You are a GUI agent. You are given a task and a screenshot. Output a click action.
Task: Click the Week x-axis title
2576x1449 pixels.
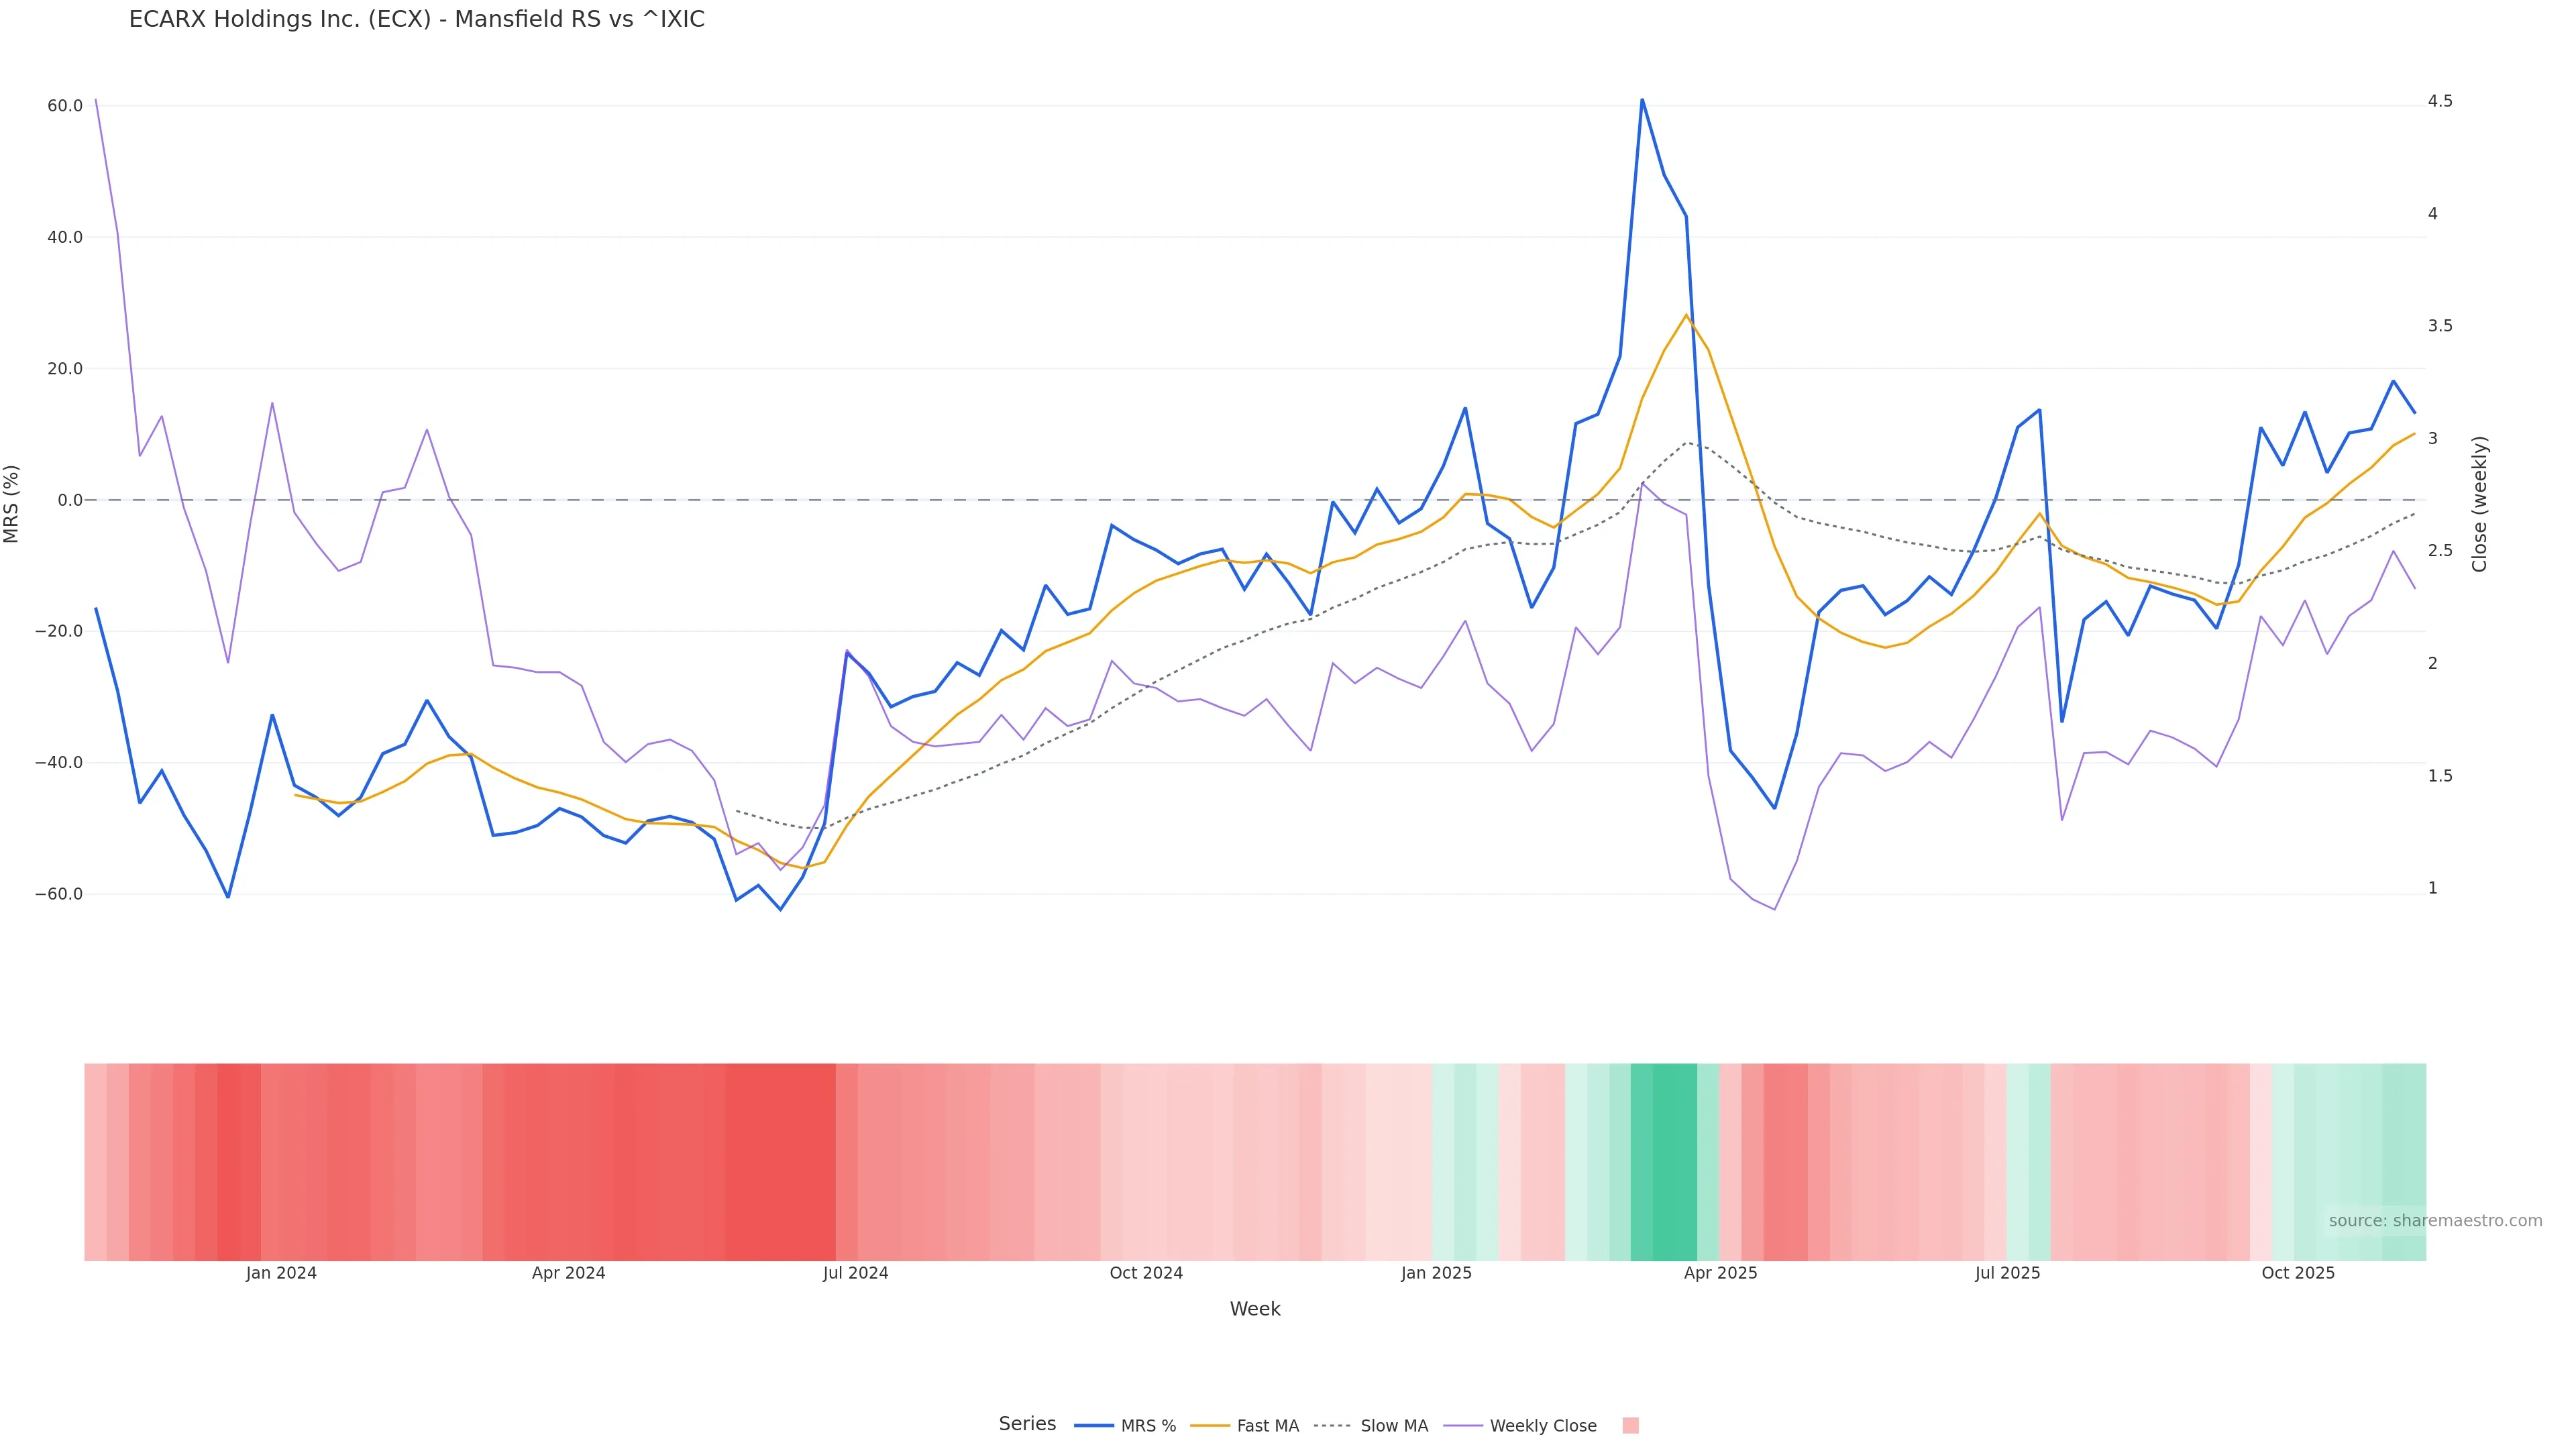pyautogui.click(x=1254, y=1309)
